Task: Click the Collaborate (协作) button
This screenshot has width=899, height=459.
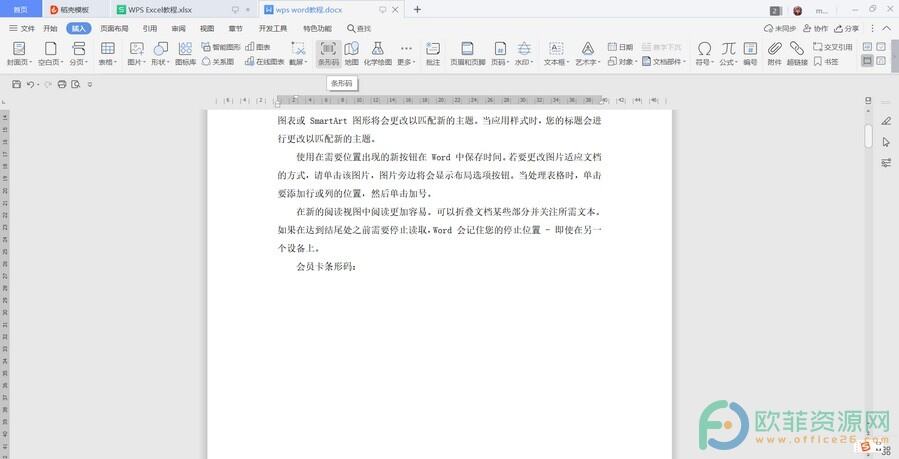Action: pyautogui.click(x=815, y=28)
